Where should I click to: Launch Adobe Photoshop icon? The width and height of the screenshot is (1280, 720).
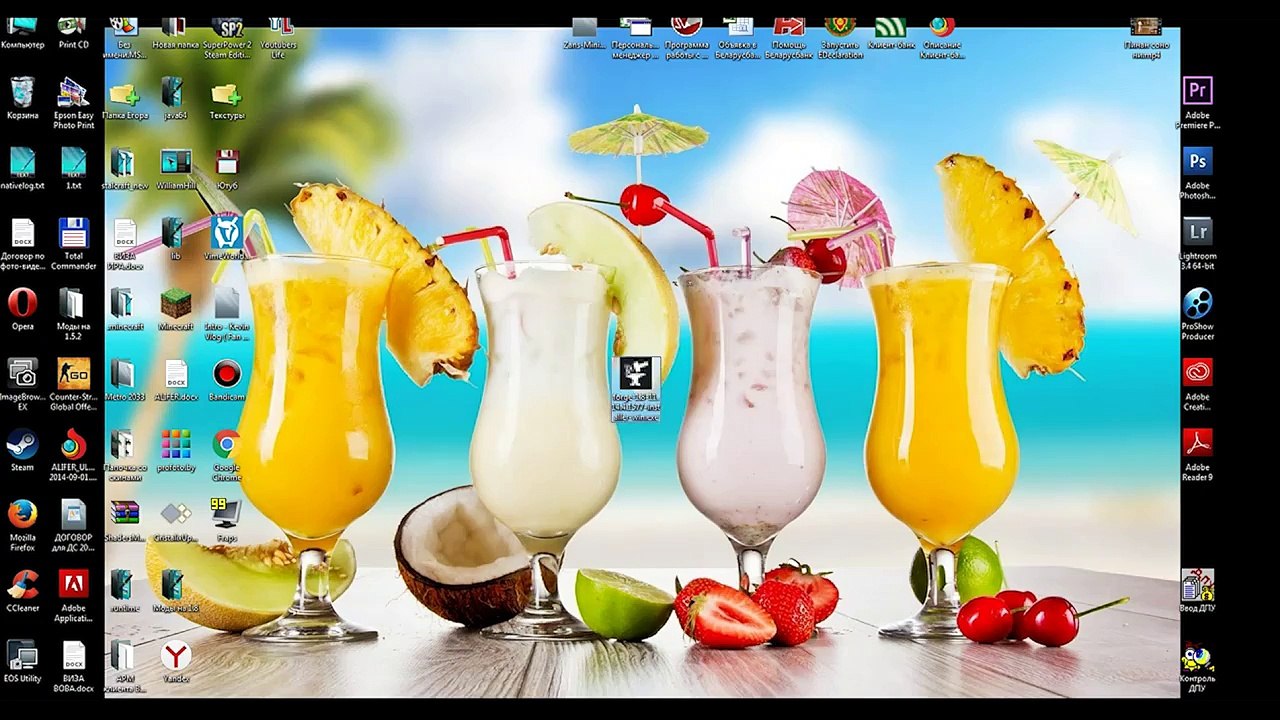tap(1197, 173)
